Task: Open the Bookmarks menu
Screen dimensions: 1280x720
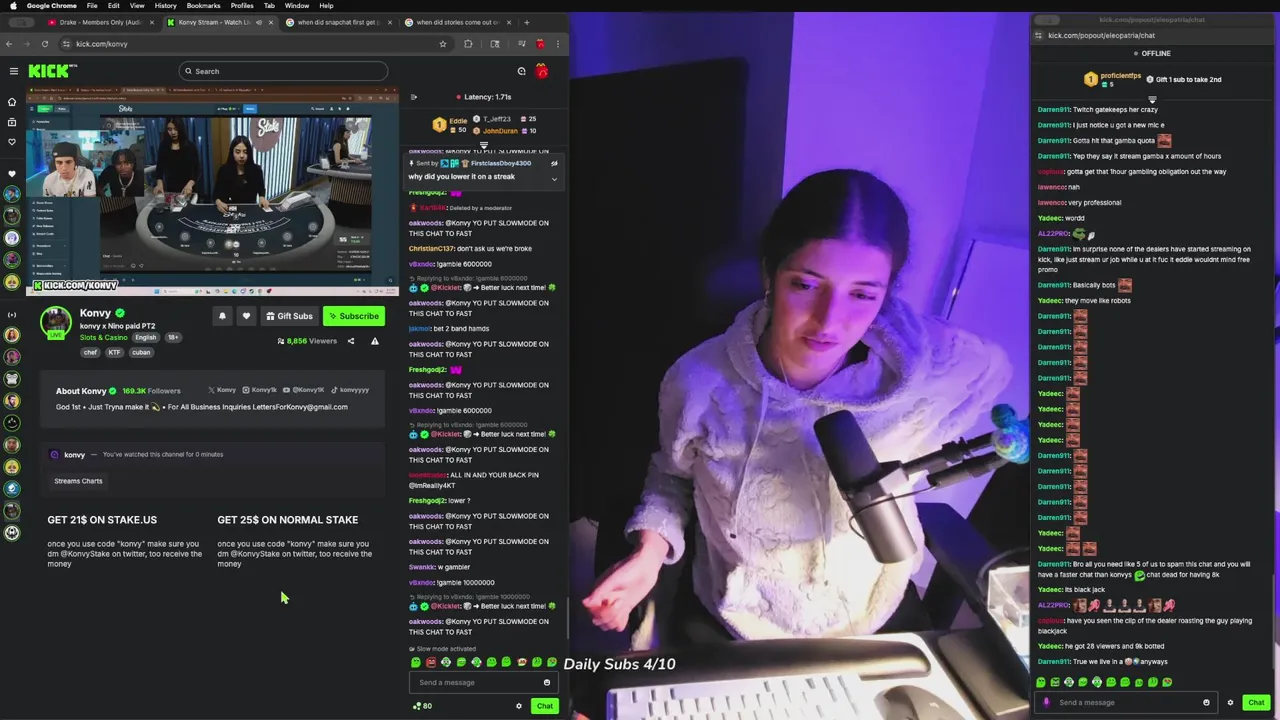Action: coord(203,6)
